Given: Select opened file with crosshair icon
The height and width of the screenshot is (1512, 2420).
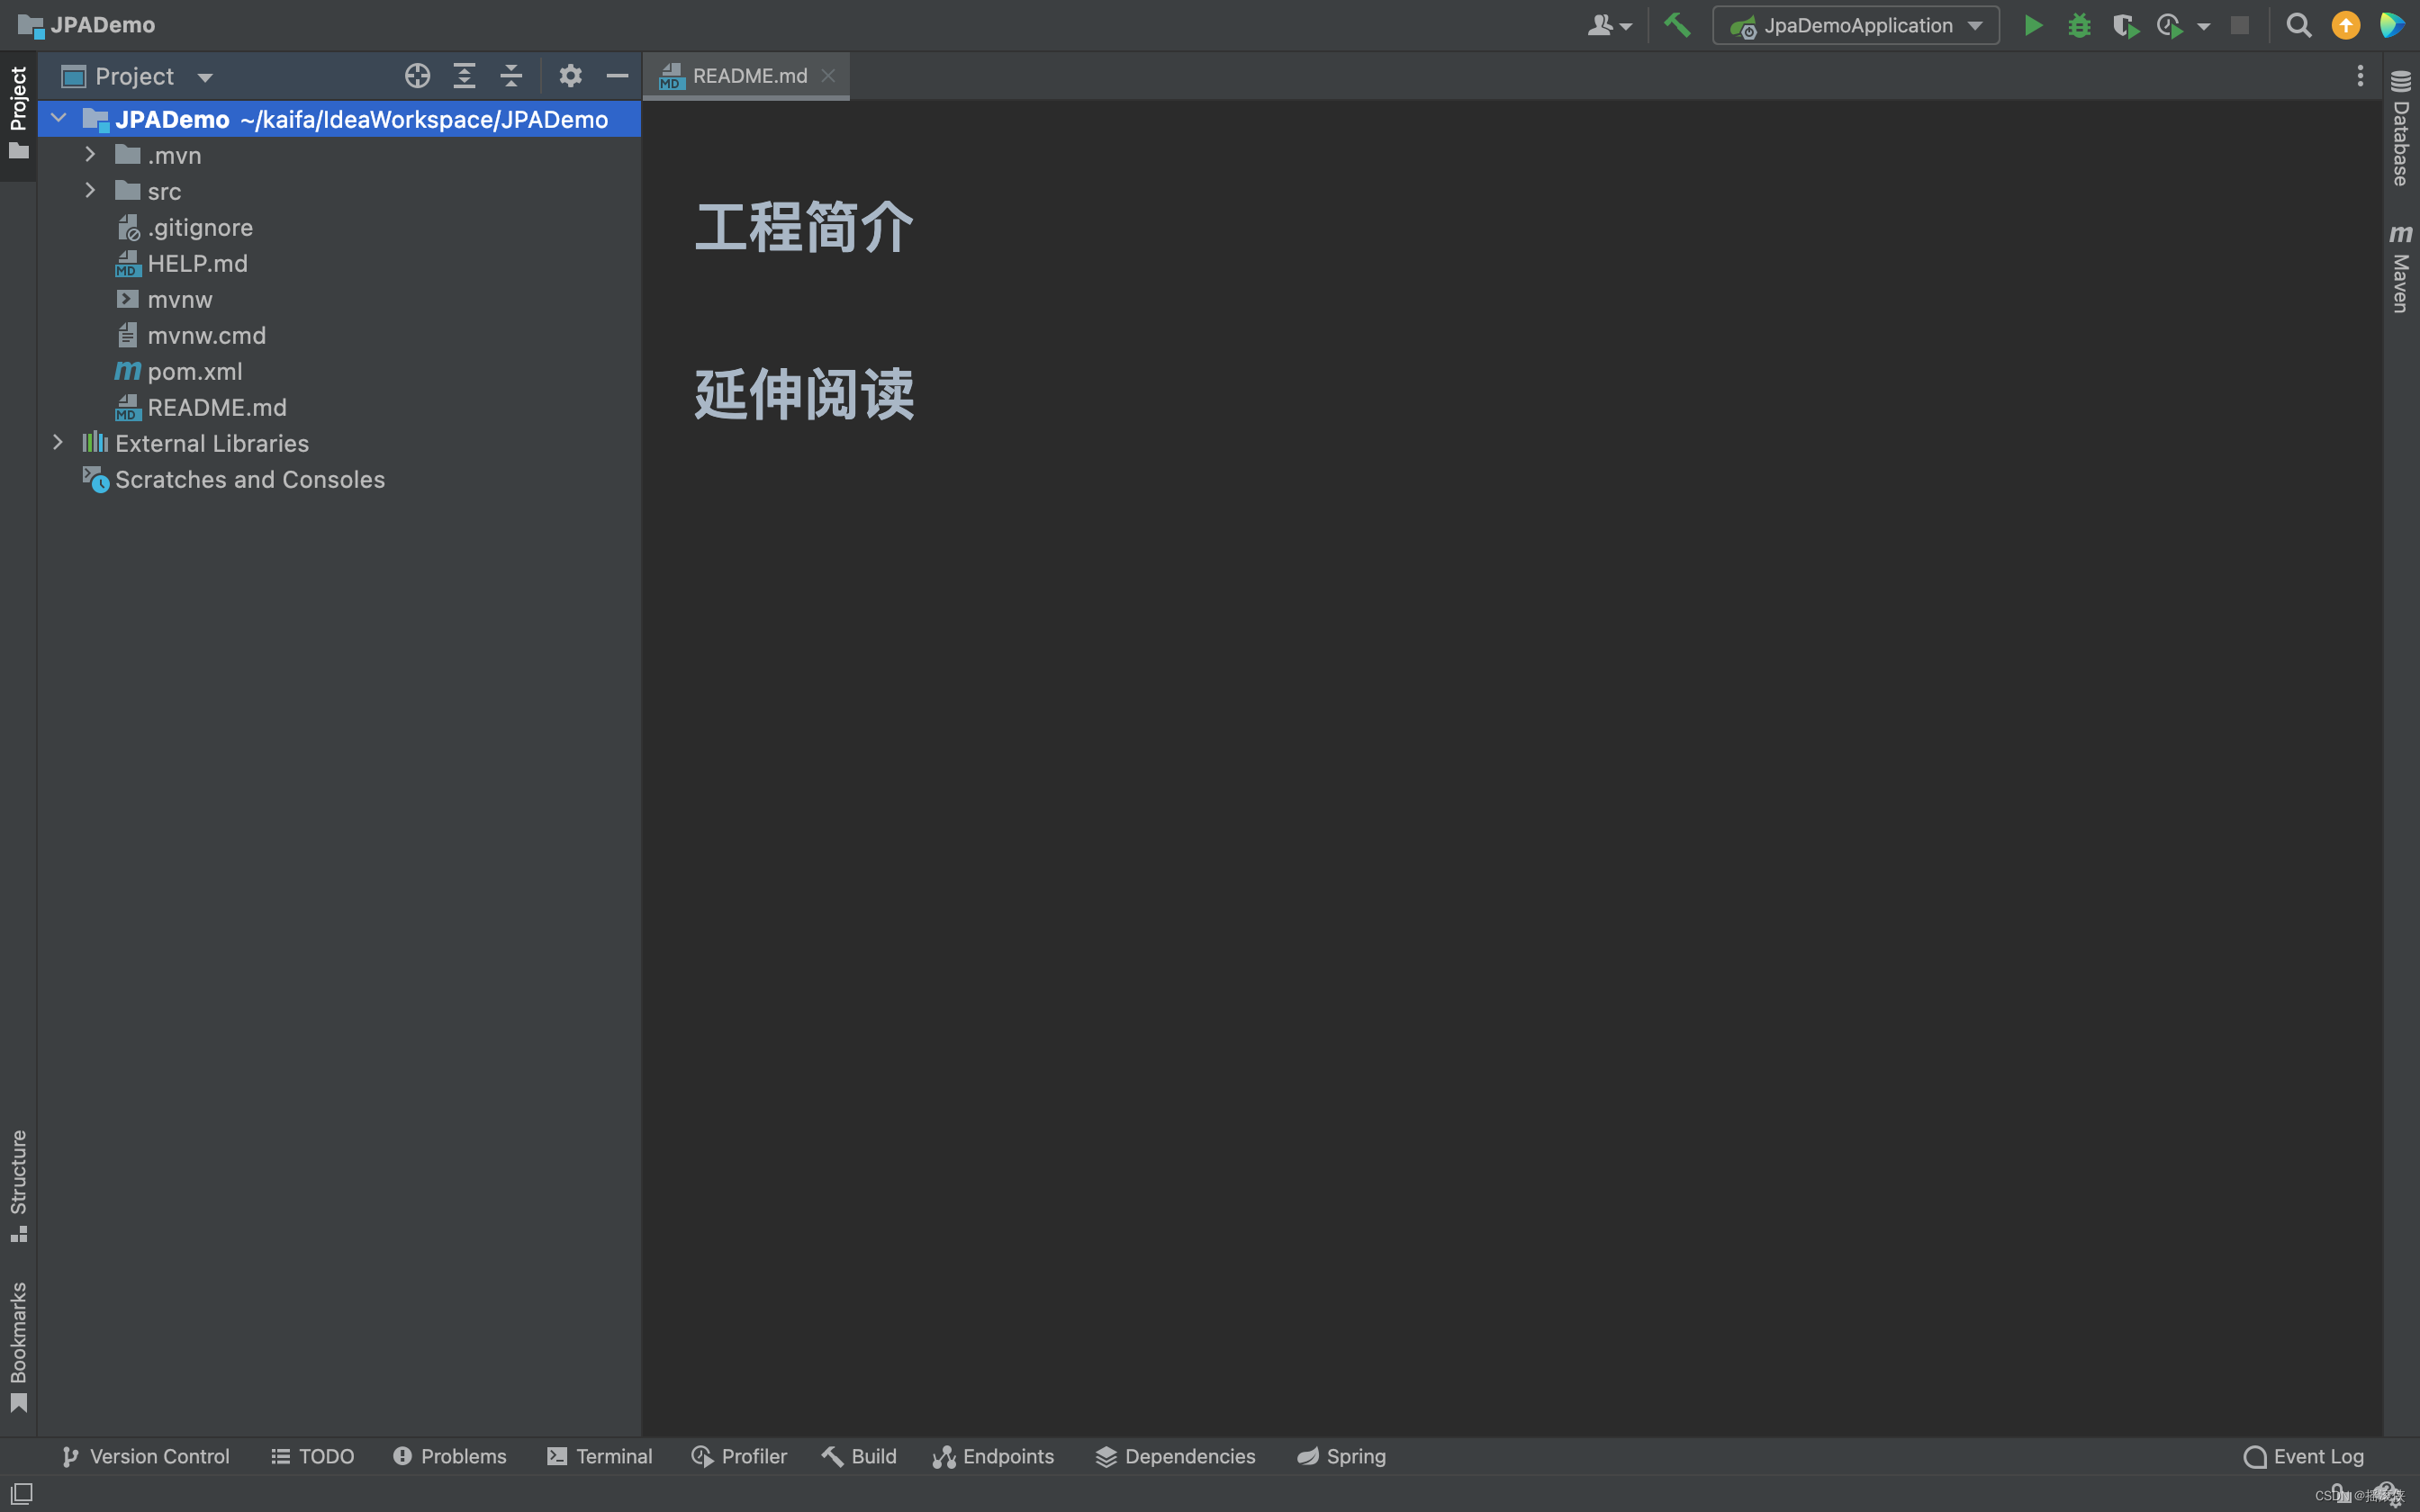Looking at the screenshot, I should coord(417,76).
